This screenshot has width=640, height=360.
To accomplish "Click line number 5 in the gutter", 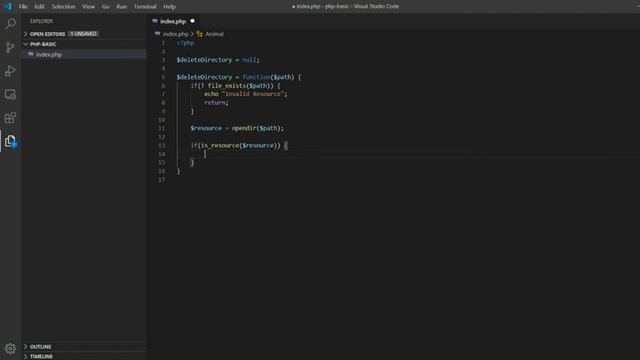I will pyautogui.click(x=163, y=77).
